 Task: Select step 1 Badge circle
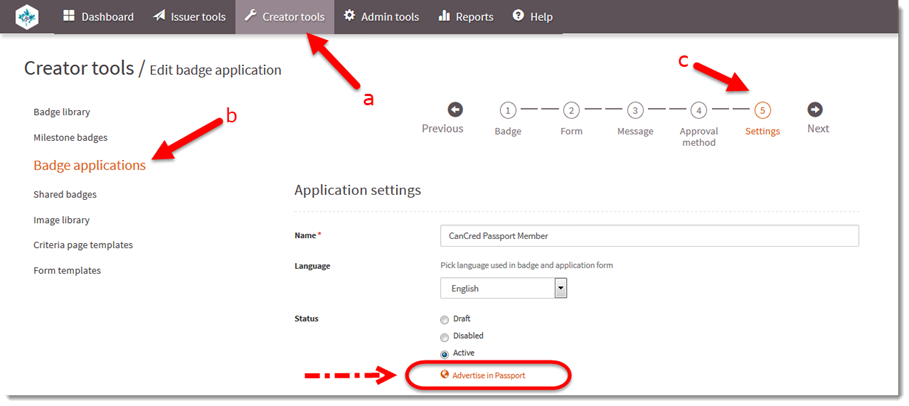[x=507, y=110]
